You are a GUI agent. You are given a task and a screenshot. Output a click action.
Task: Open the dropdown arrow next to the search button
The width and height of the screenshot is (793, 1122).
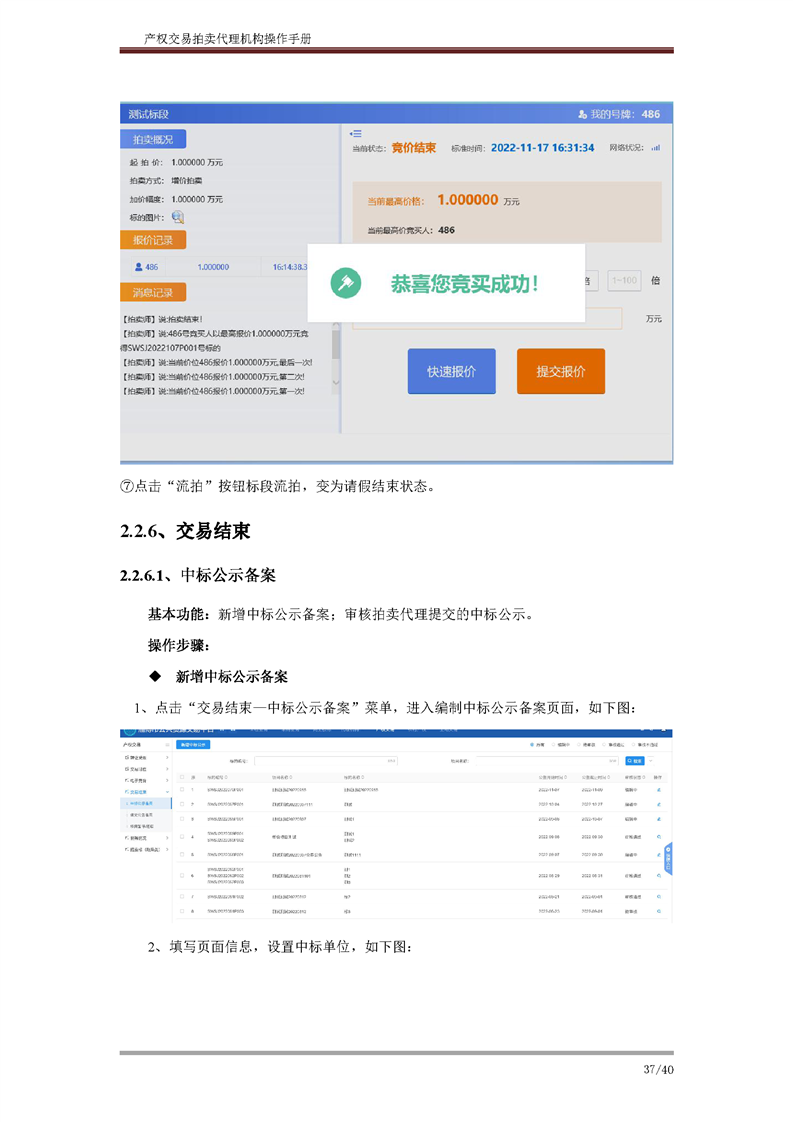point(653,761)
